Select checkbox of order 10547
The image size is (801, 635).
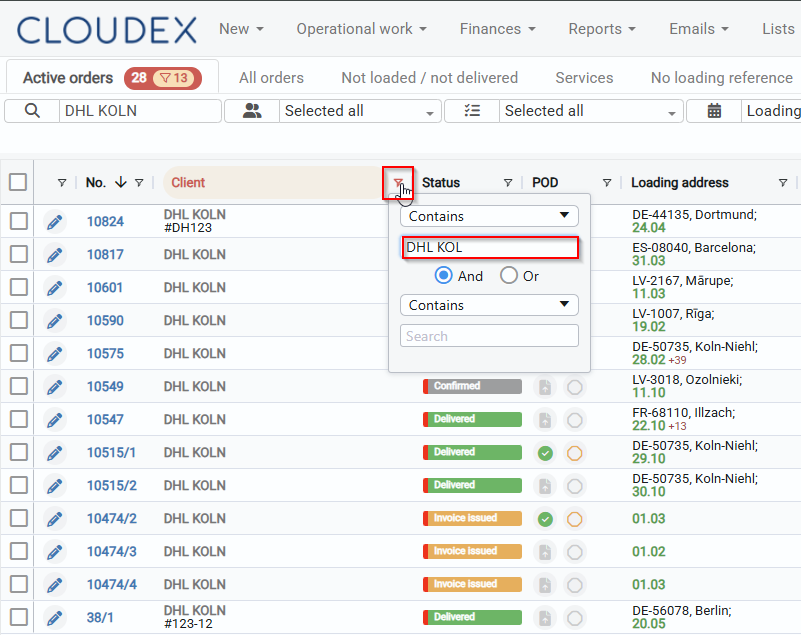(19, 419)
